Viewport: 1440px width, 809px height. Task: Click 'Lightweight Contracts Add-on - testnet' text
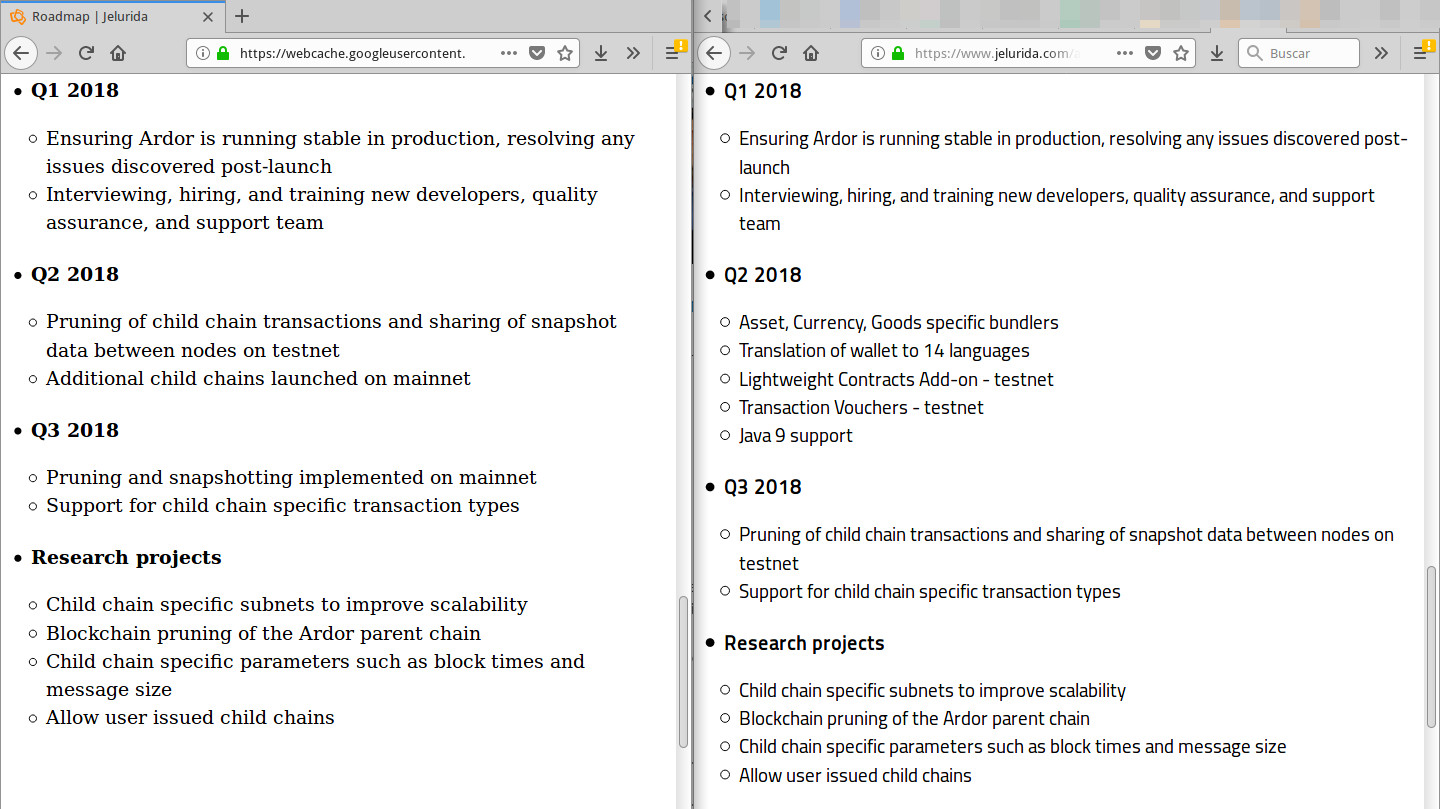pos(896,379)
